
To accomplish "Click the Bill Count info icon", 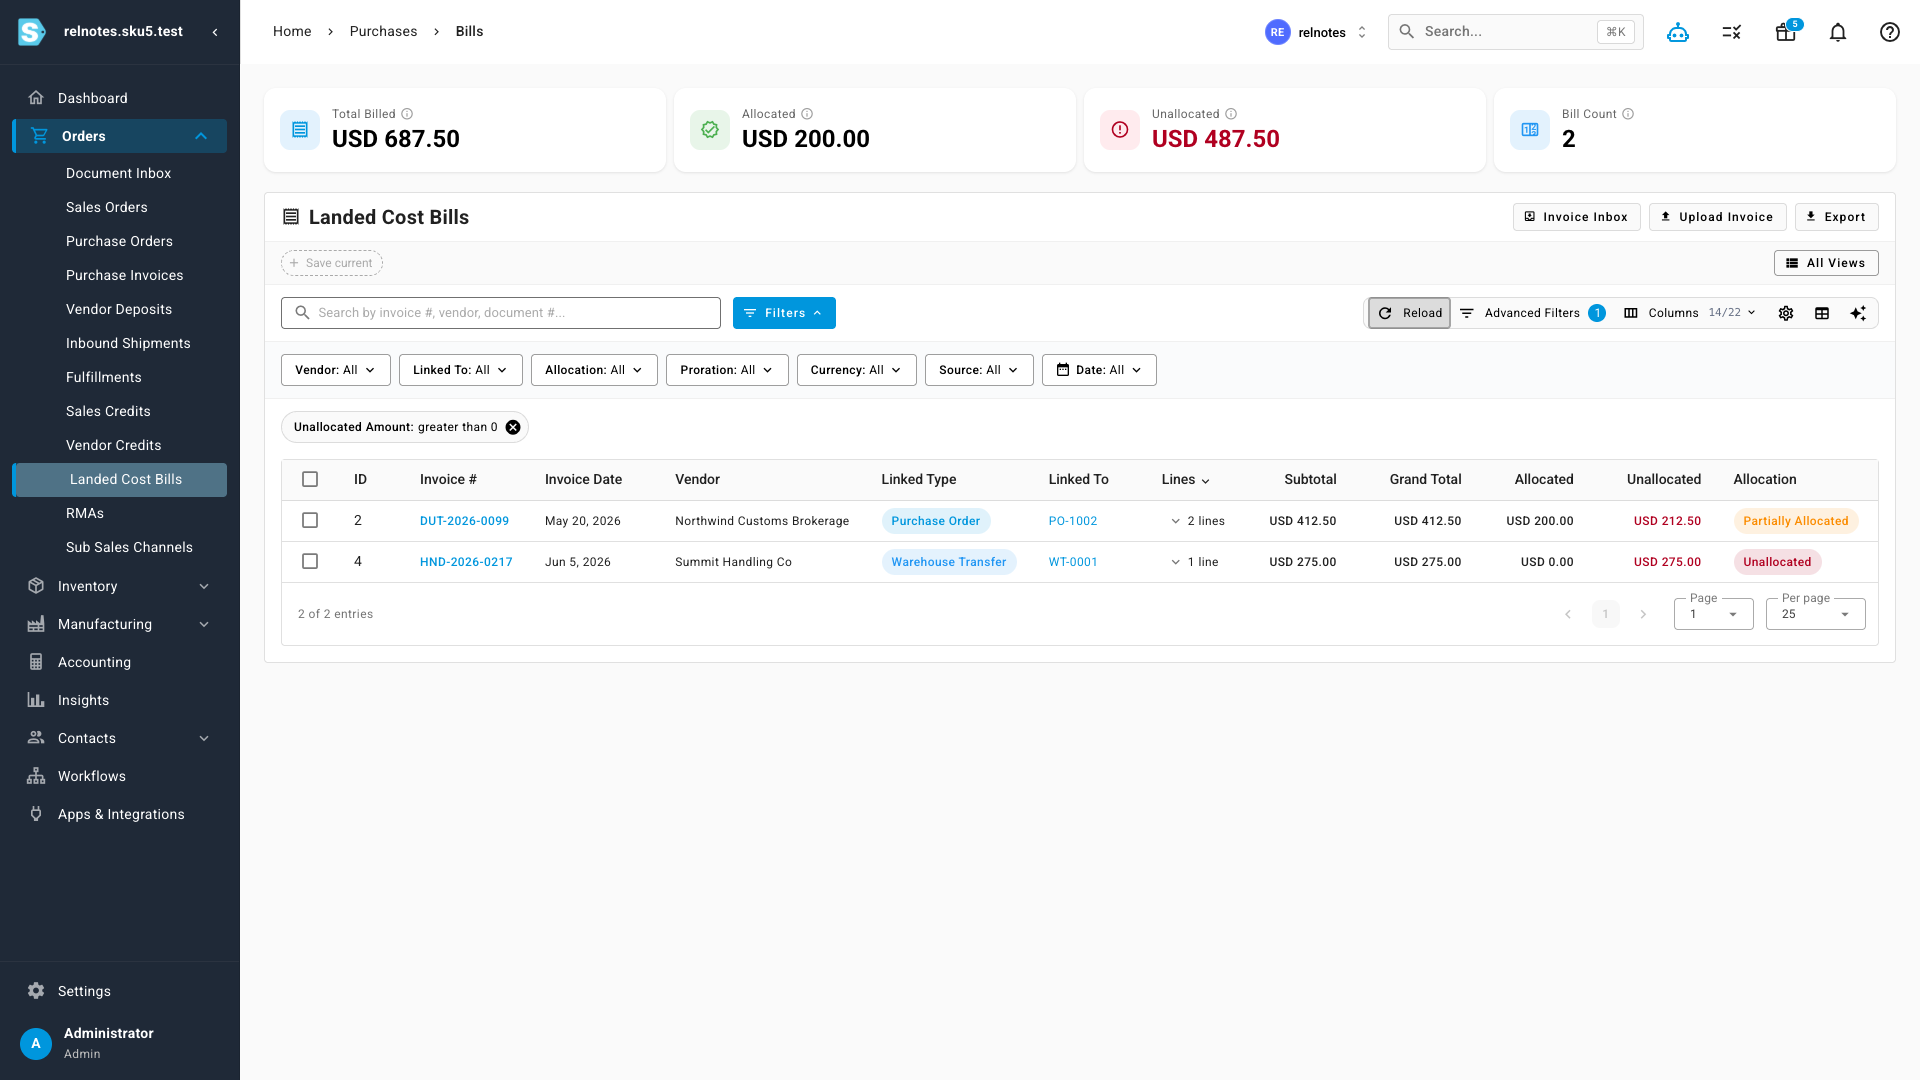I will click(1628, 114).
